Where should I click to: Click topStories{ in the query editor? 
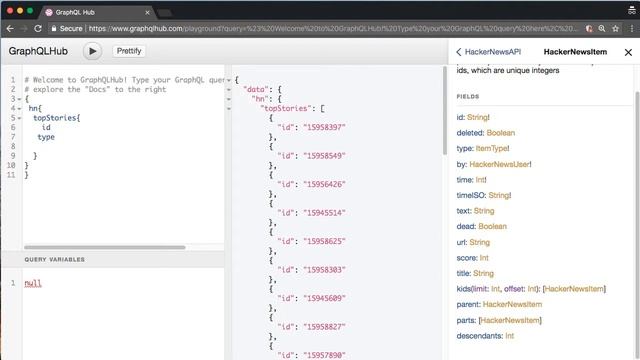pyautogui.click(x=57, y=118)
